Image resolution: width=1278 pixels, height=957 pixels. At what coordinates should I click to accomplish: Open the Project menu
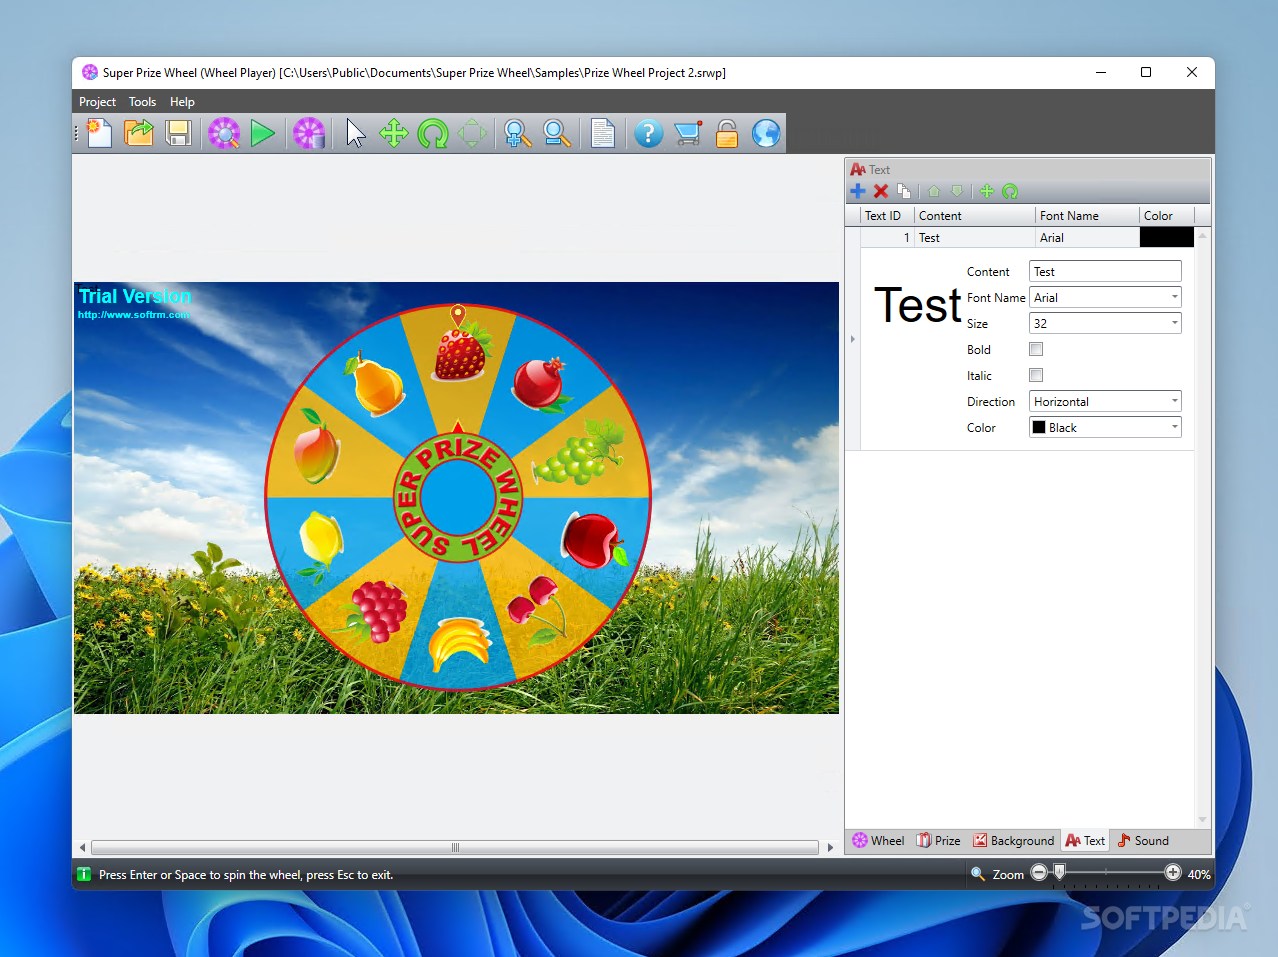[97, 102]
